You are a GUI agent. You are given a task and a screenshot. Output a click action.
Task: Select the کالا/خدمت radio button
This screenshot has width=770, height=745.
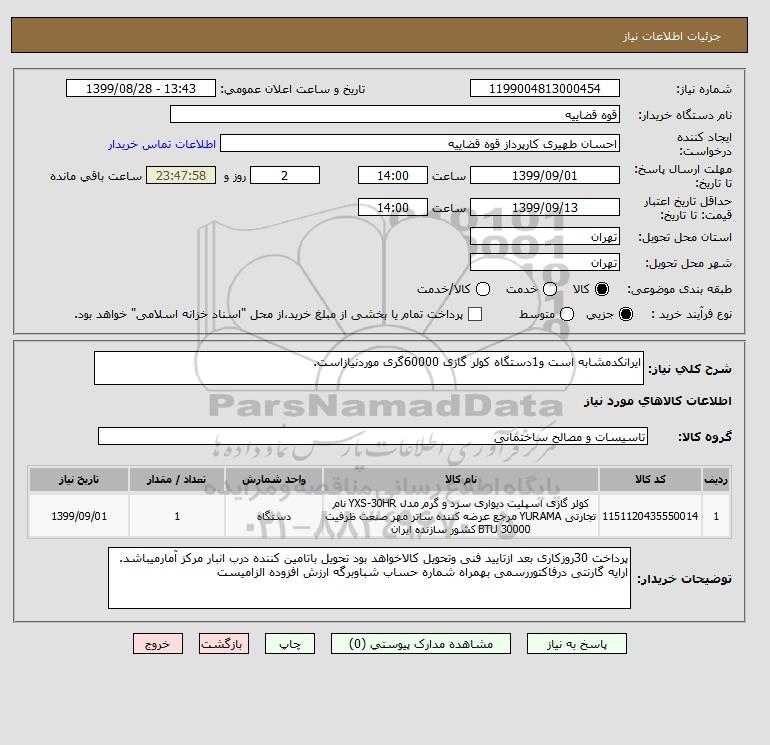(x=483, y=289)
